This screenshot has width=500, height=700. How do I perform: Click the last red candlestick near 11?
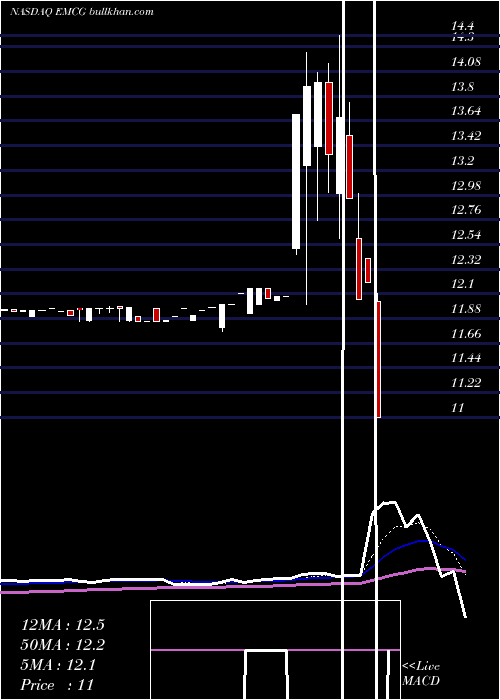379,359
